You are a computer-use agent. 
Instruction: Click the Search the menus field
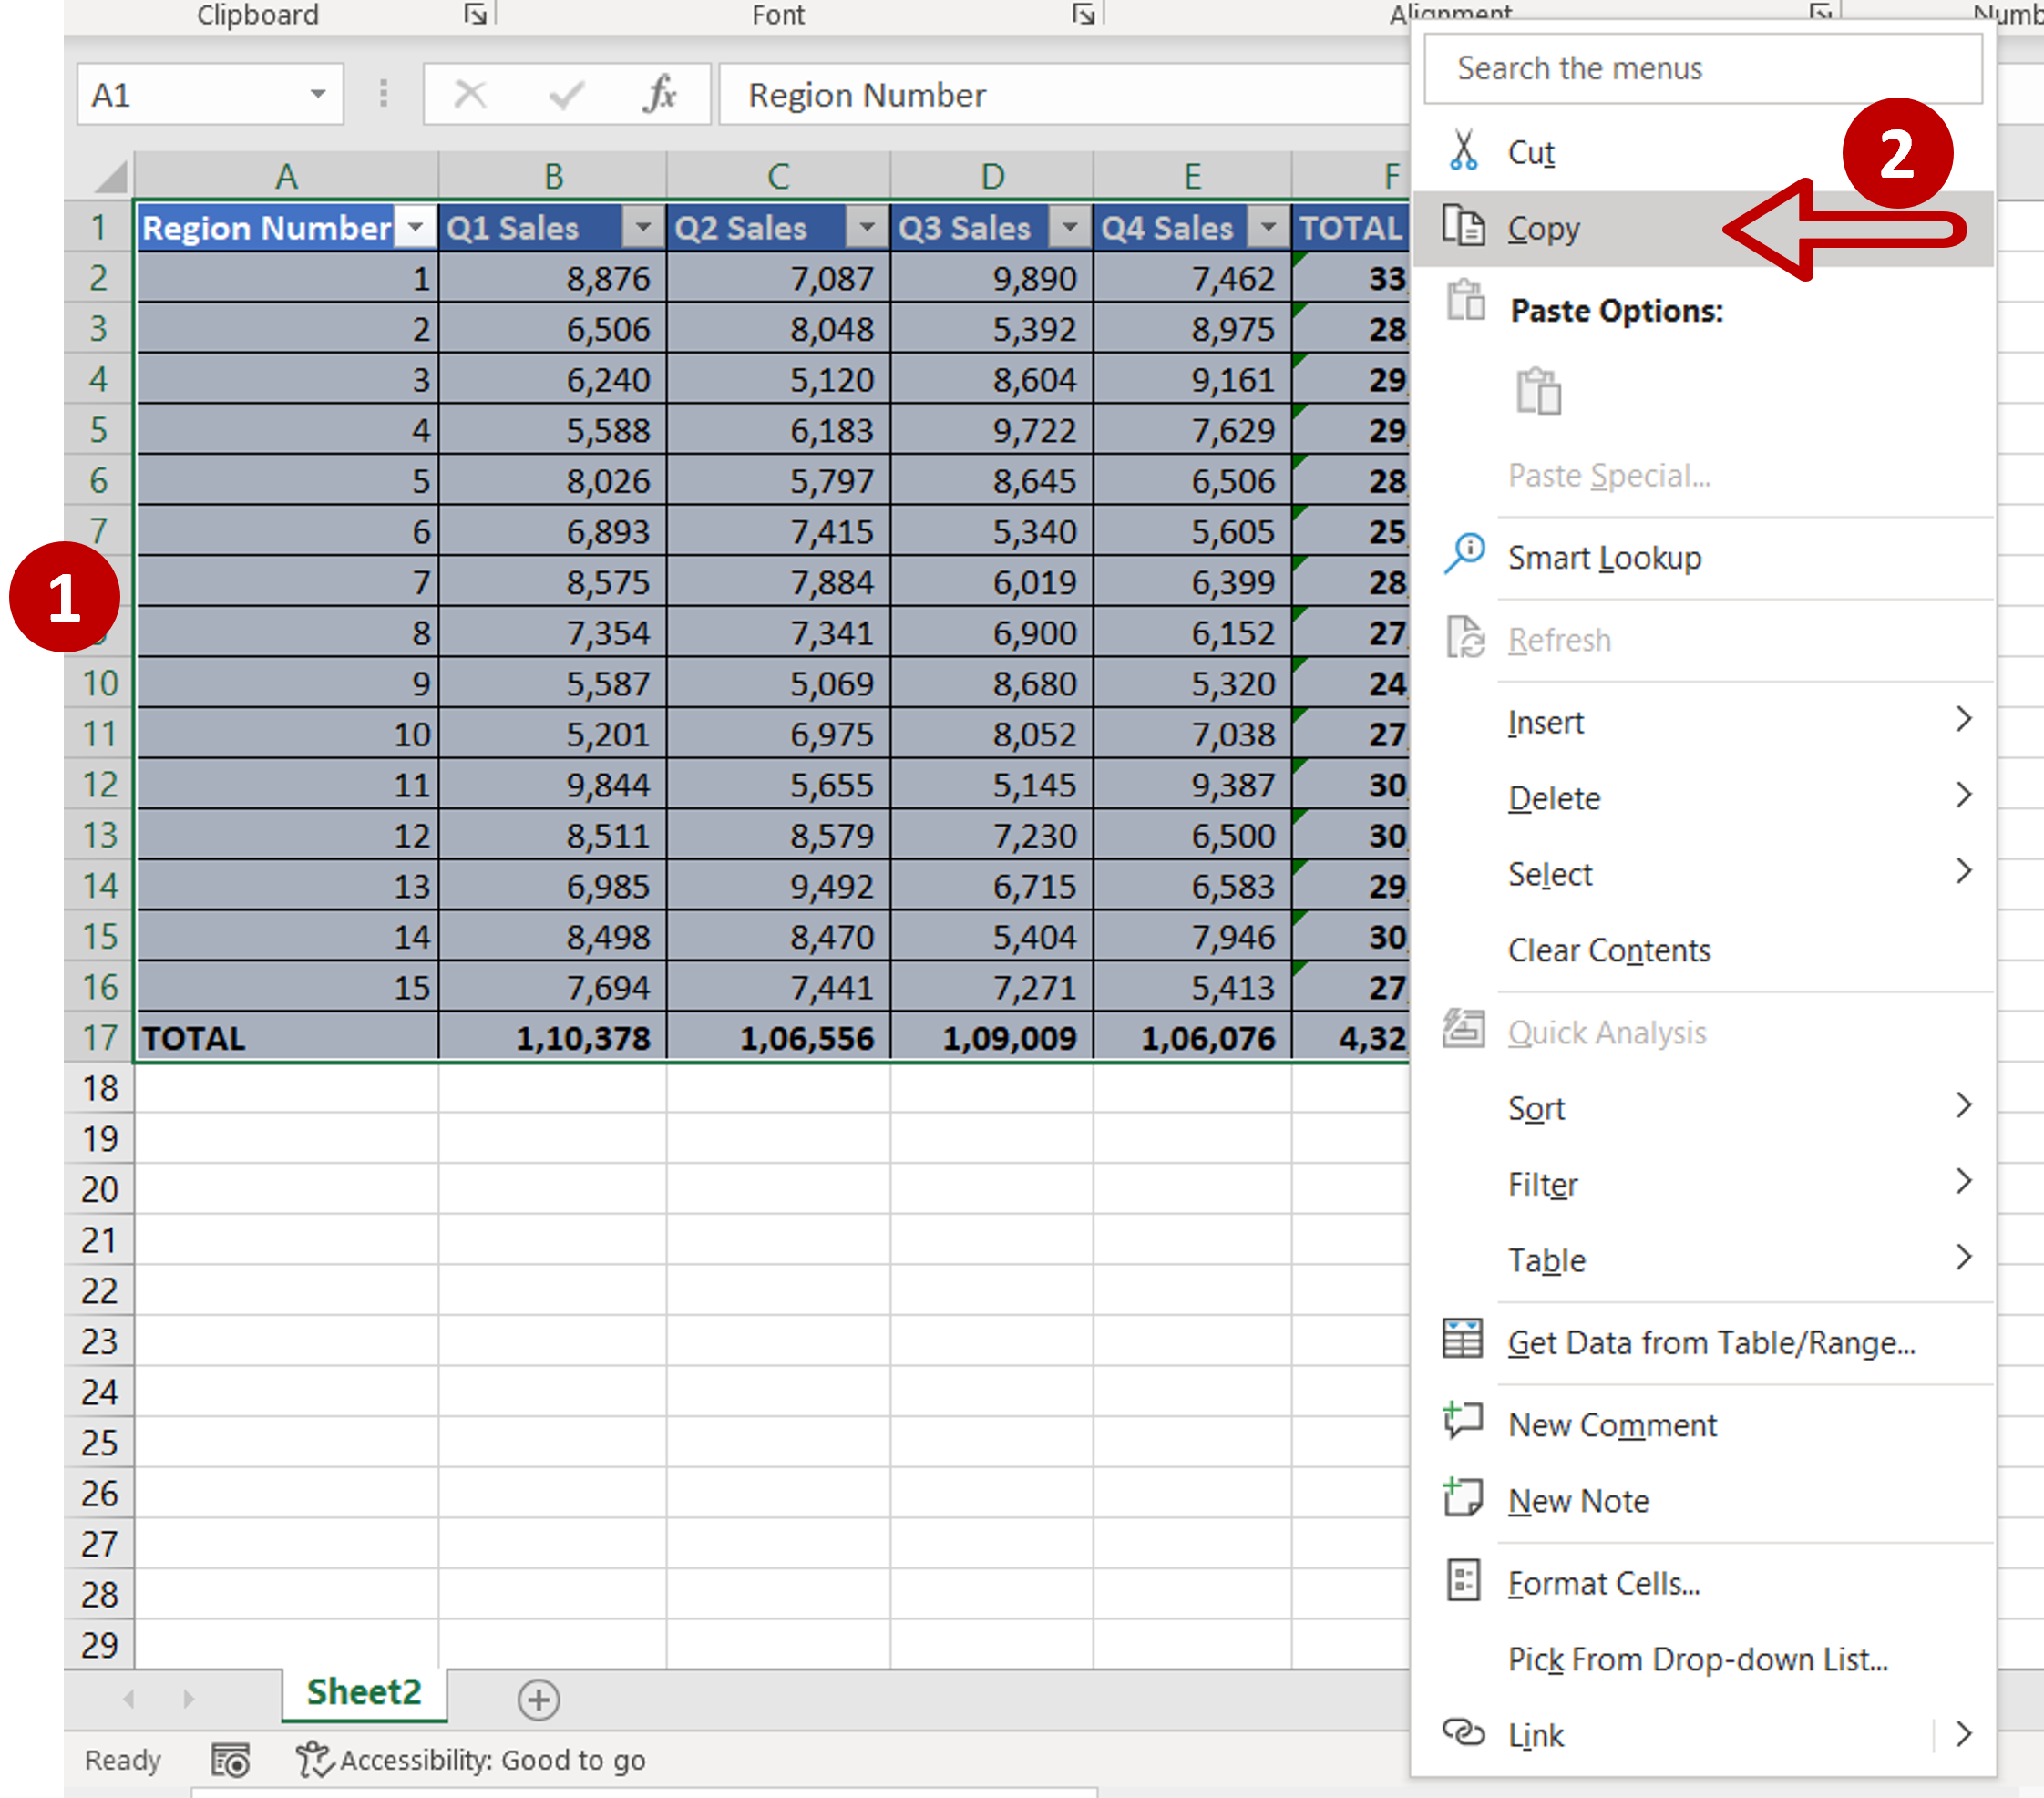pyautogui.click(x=1703, y=68)
